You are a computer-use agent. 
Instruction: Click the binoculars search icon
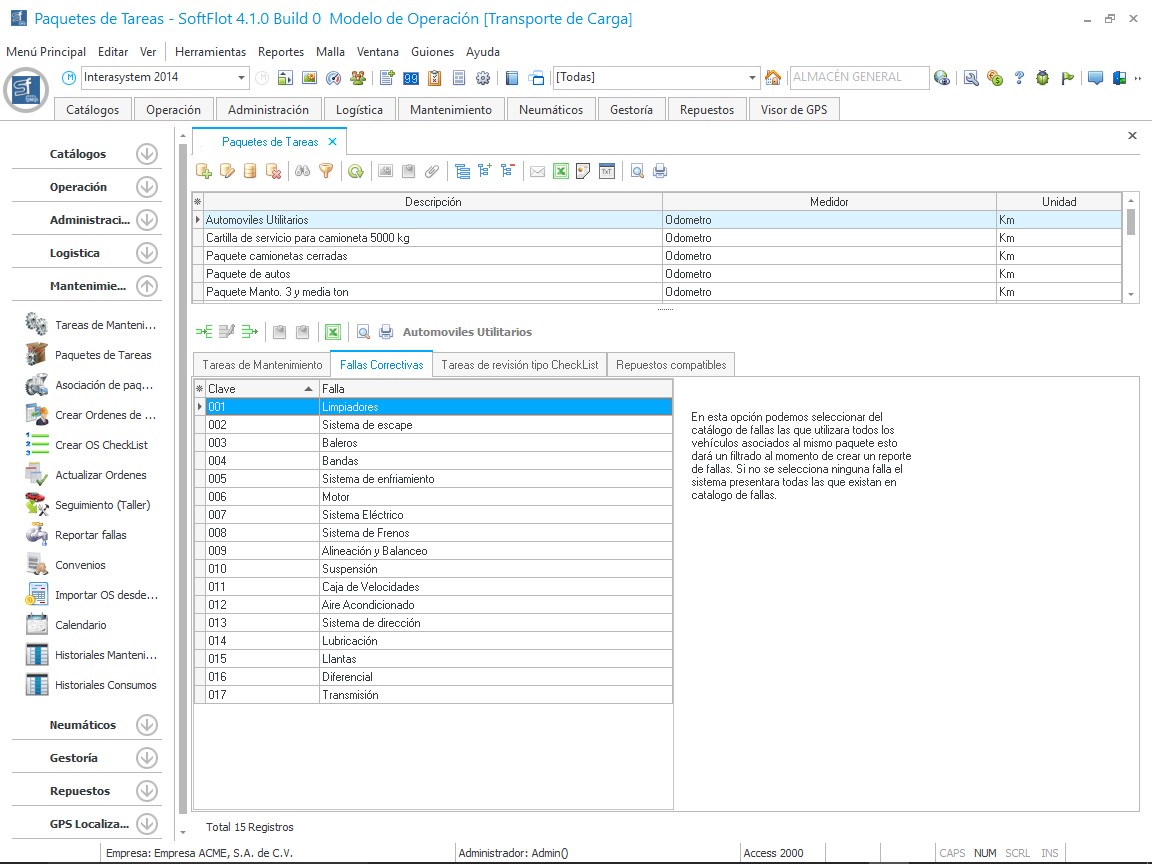(x=303, y=172)
